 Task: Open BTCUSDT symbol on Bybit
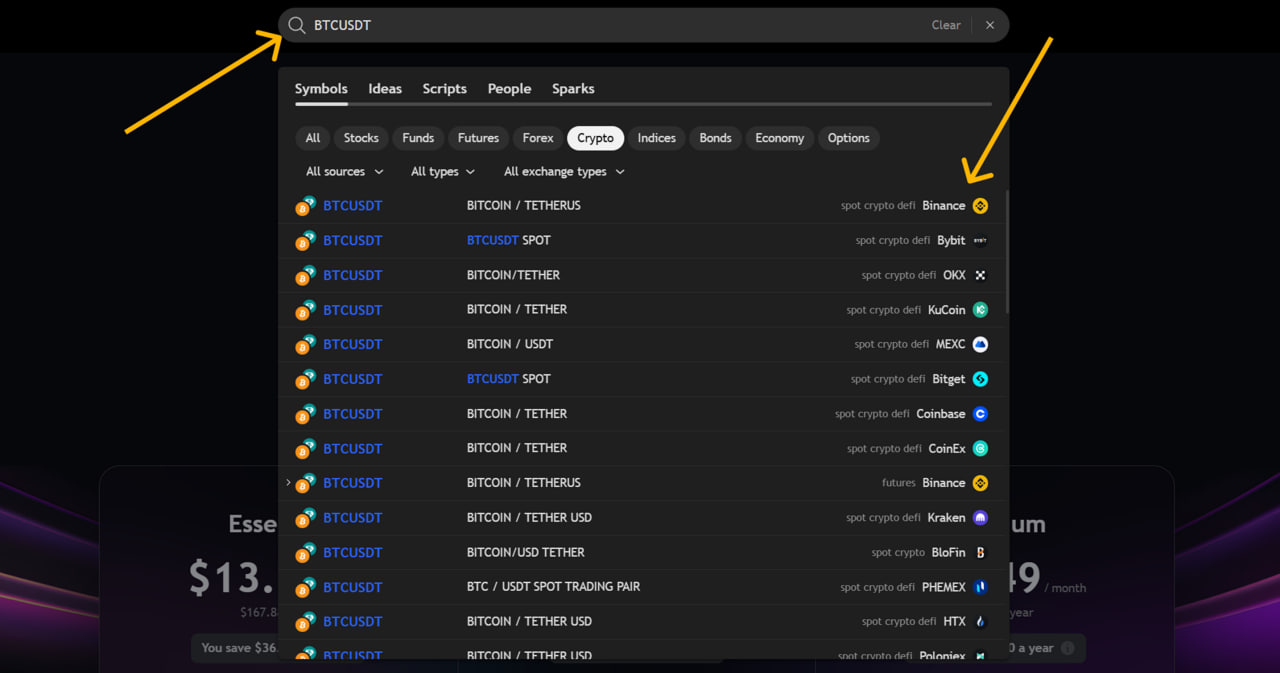coord(353,241)
